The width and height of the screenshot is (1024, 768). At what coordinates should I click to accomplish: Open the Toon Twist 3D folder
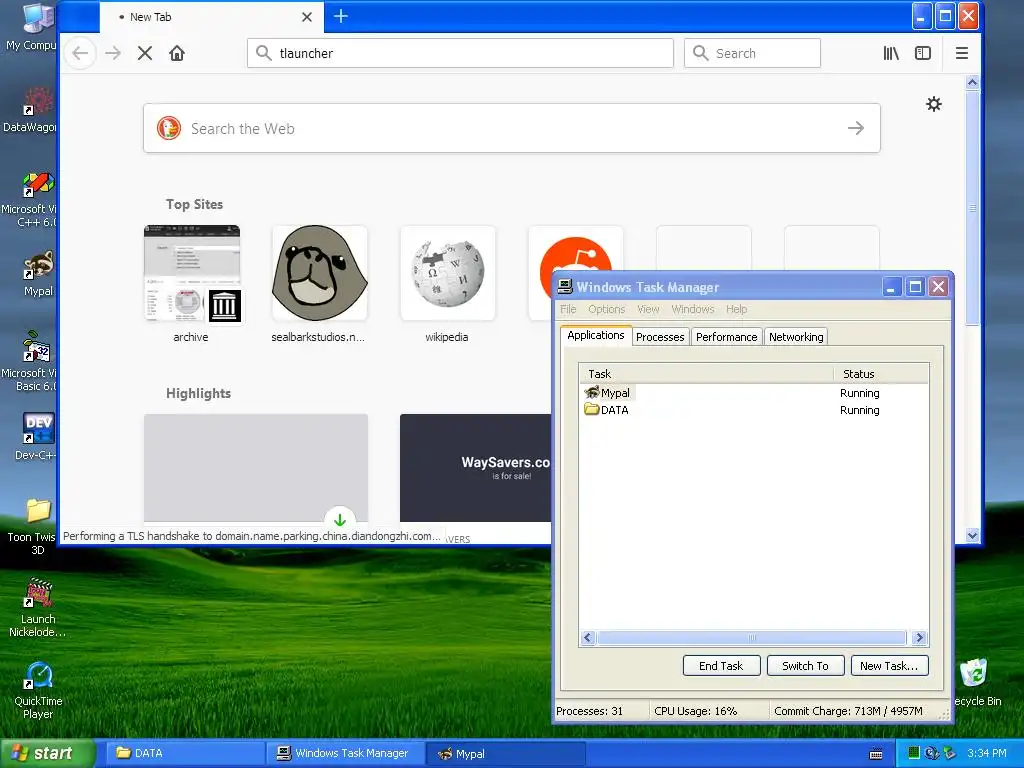click(x=31, y=526)
